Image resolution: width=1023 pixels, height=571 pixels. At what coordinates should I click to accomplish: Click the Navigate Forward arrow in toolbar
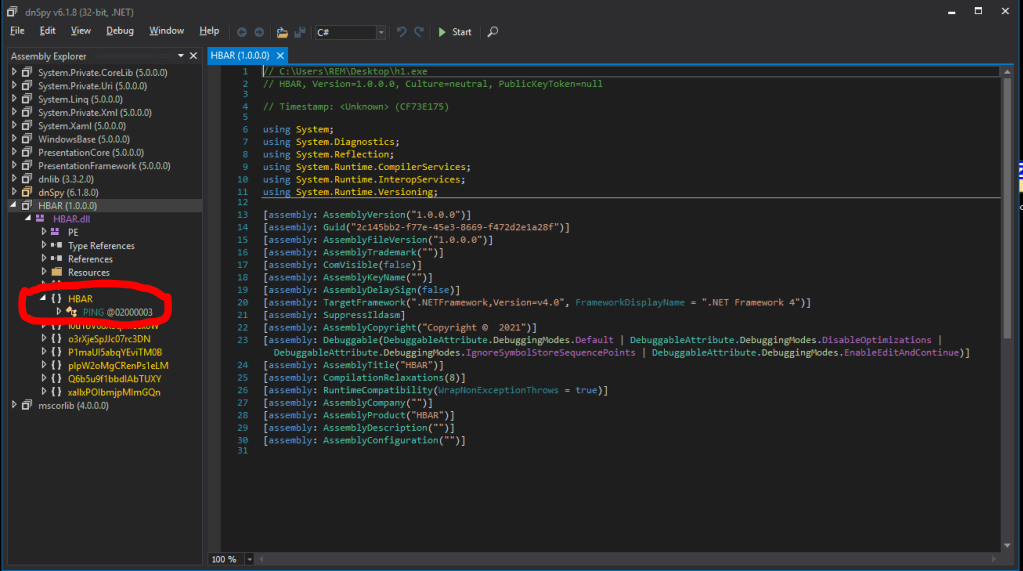pos(259,32)
